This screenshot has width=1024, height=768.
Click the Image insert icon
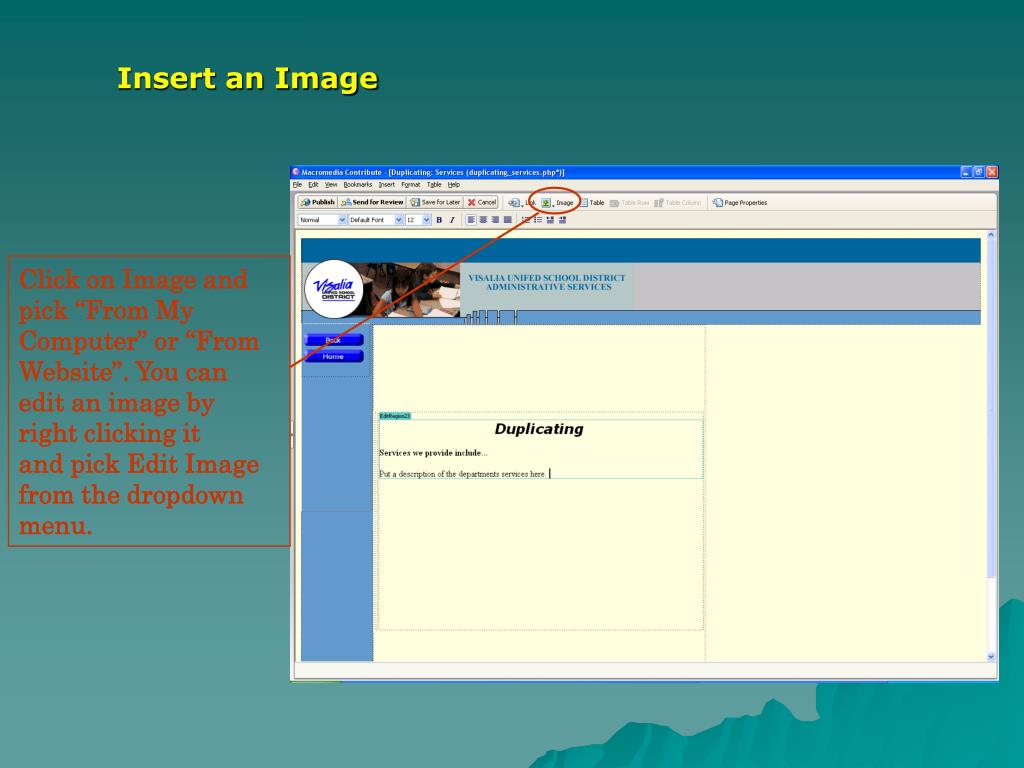546,202
